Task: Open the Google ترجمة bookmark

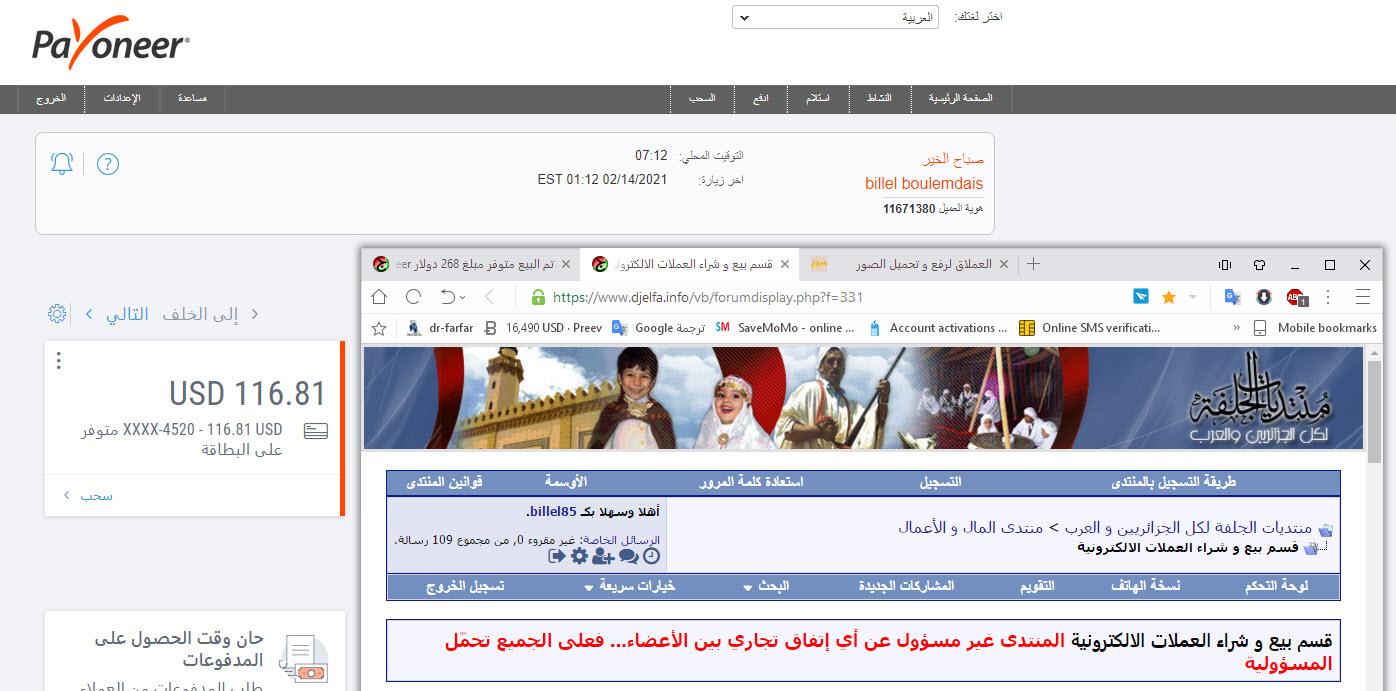Action: tap(659, 328)
